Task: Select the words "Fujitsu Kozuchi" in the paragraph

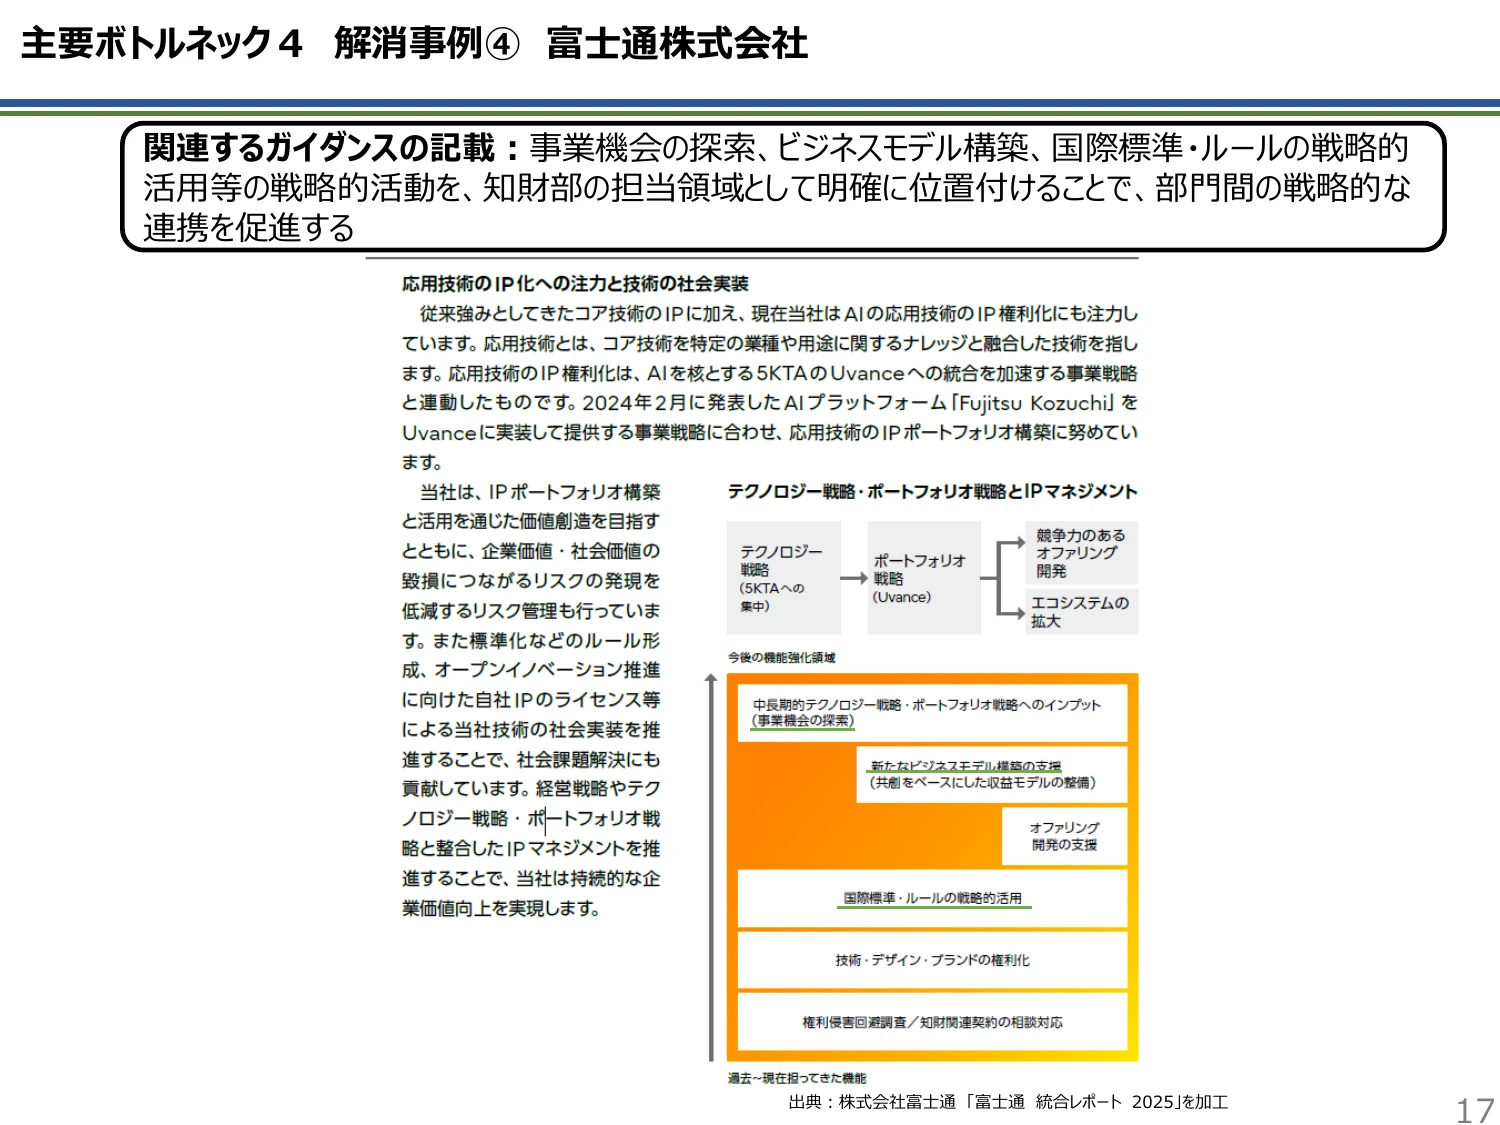Action: (x=1033, y=403)
